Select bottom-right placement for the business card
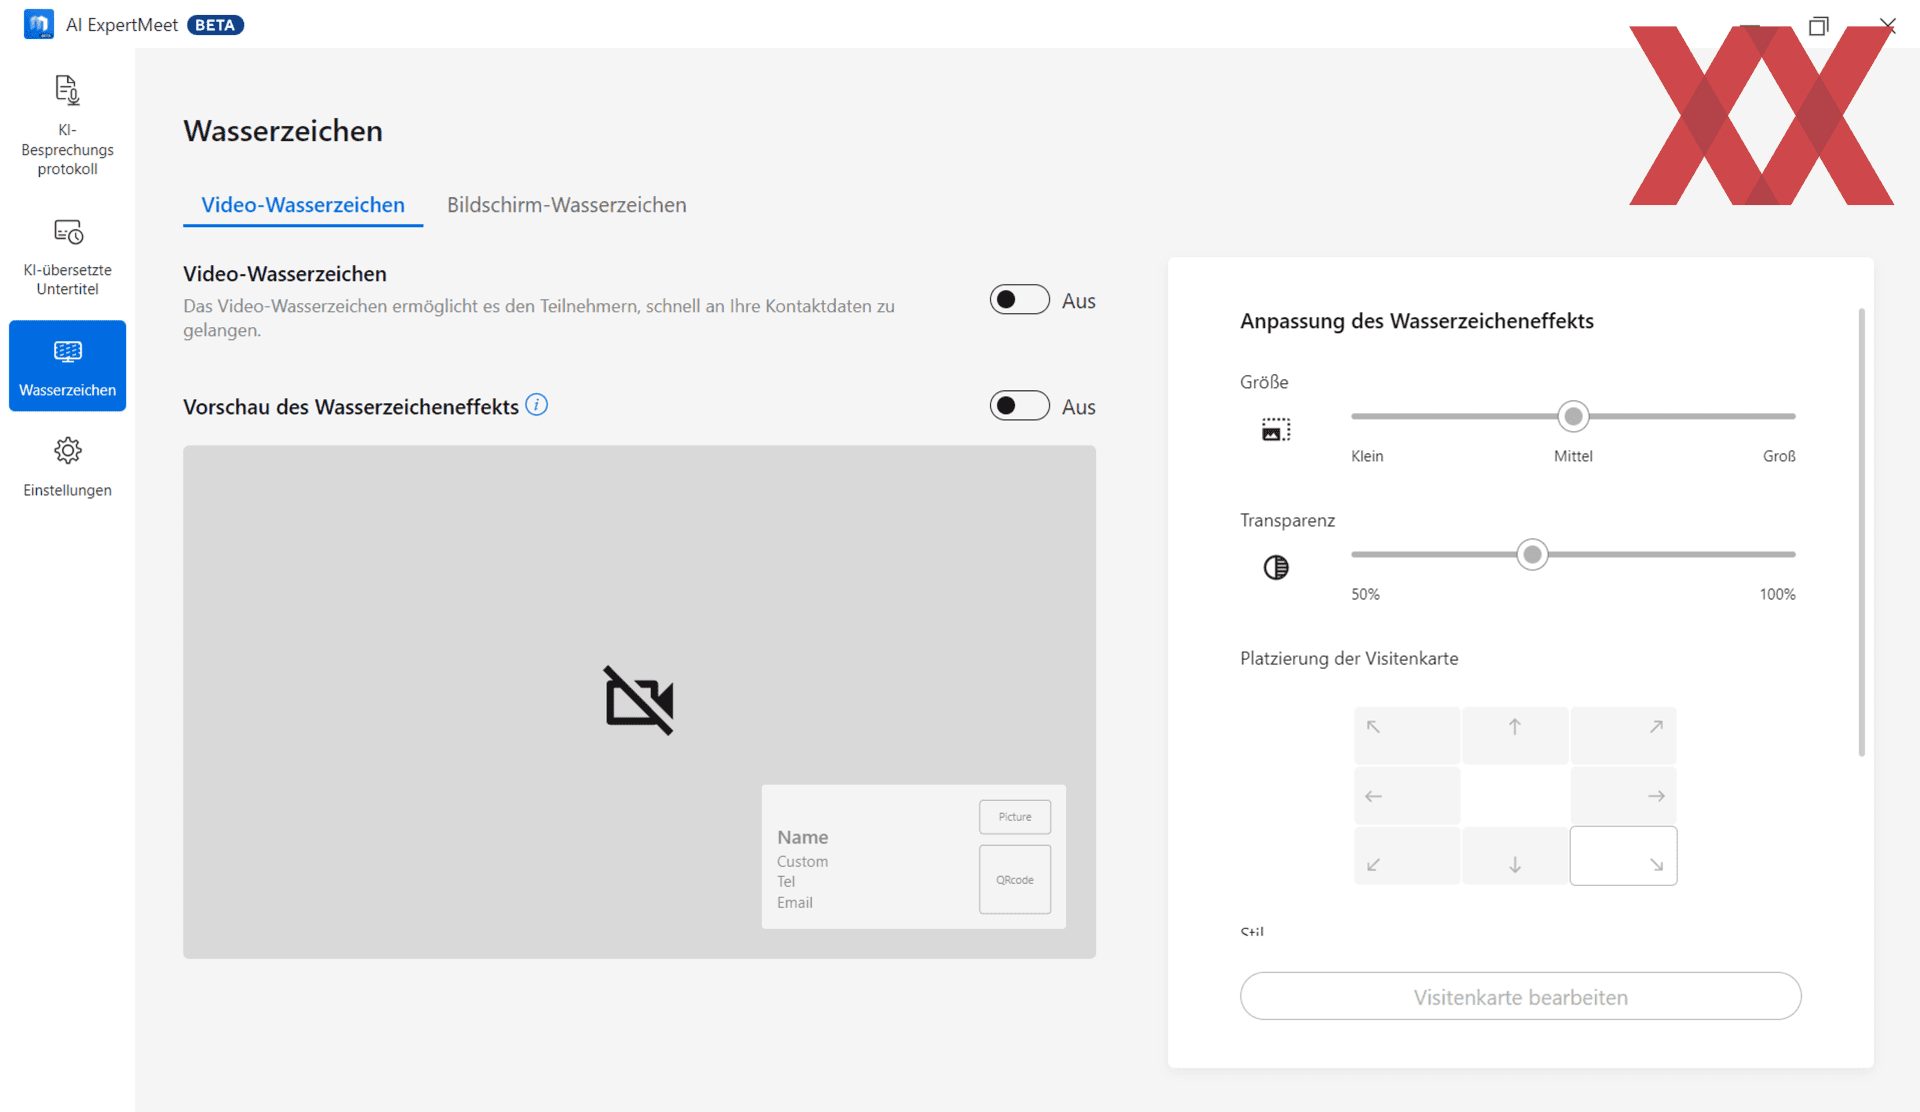Viewport: 1920px width, 1112px height. click(x=1623, y=856)
